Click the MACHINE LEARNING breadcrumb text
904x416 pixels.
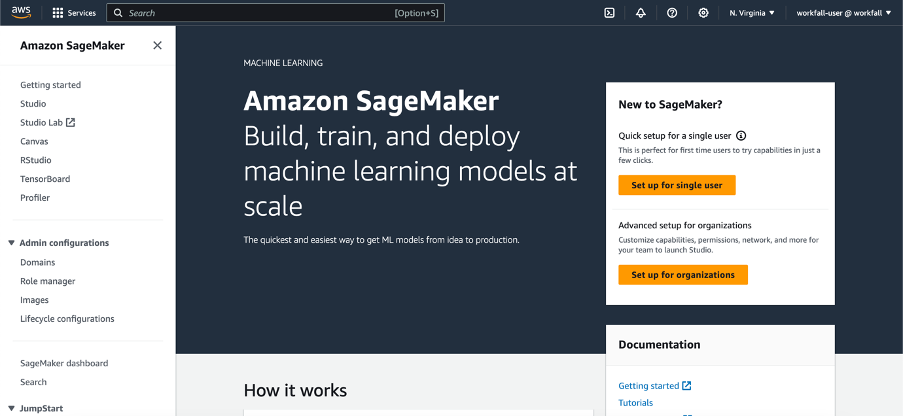click(283, 63)
